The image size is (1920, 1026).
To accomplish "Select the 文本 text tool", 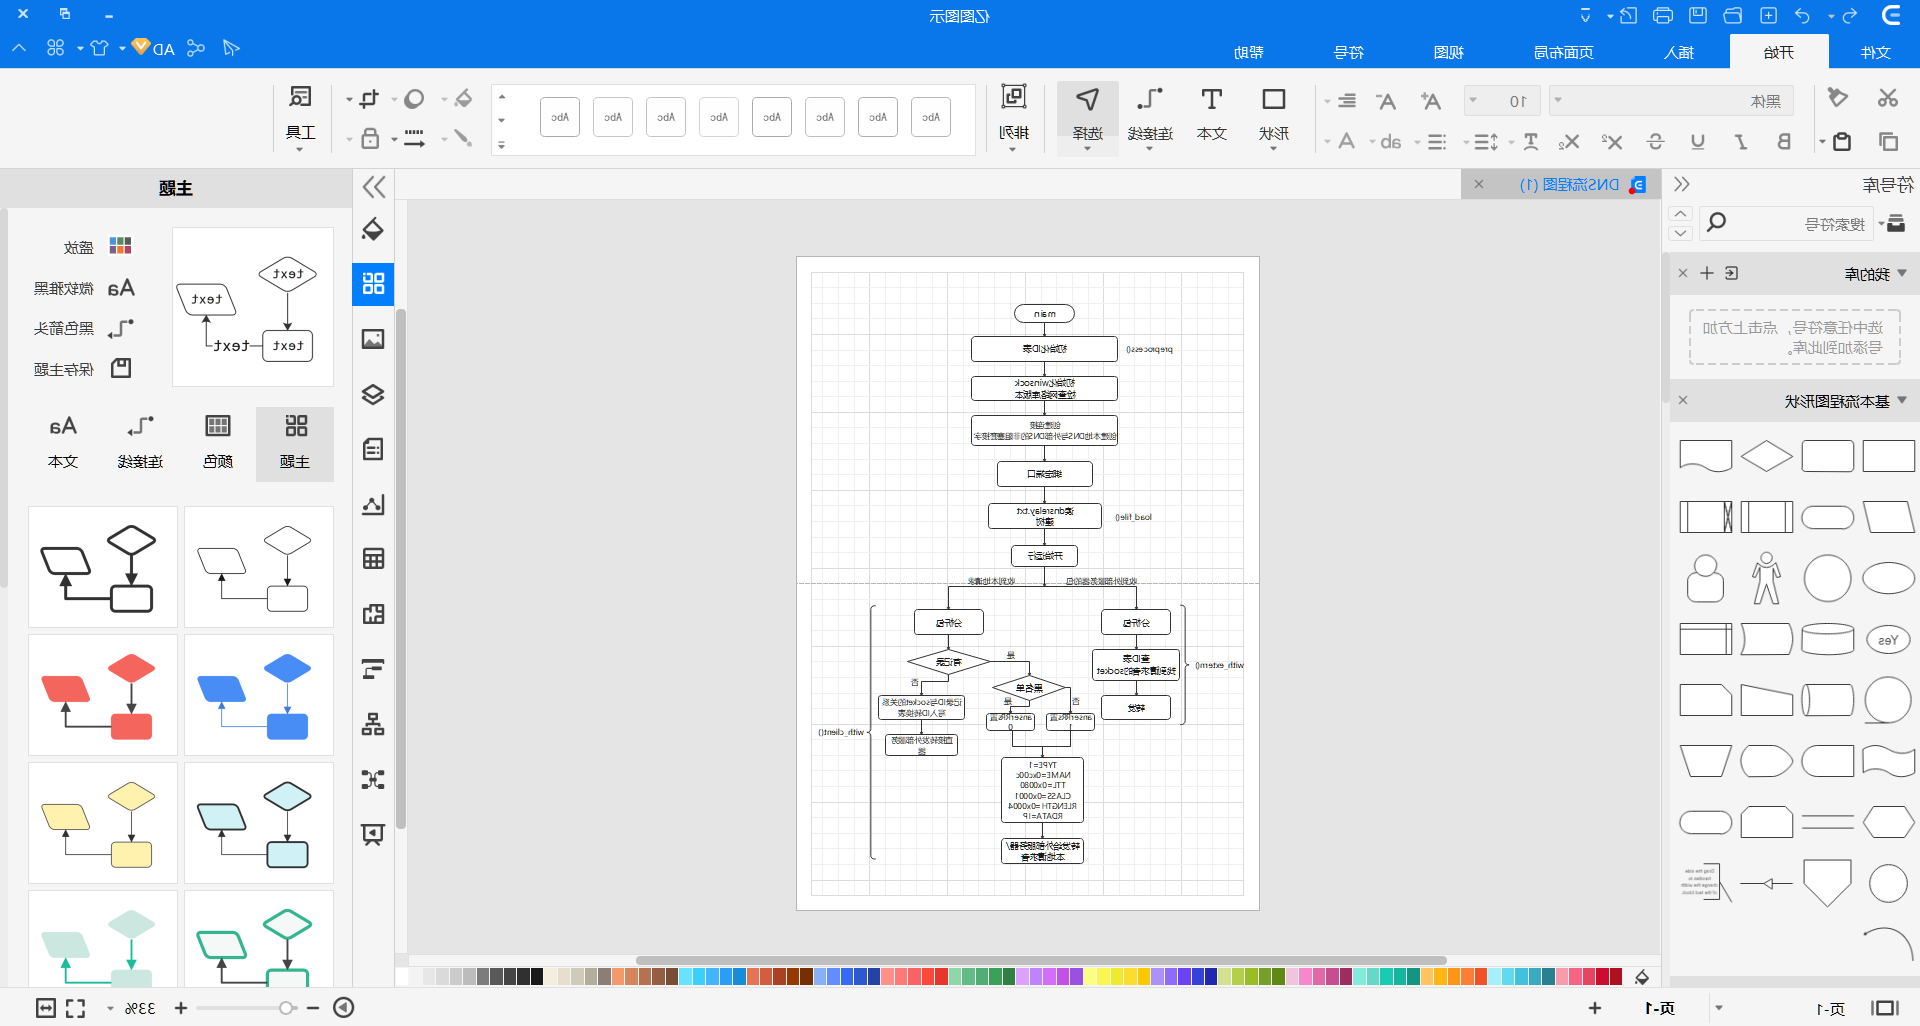I will 1211,114.
